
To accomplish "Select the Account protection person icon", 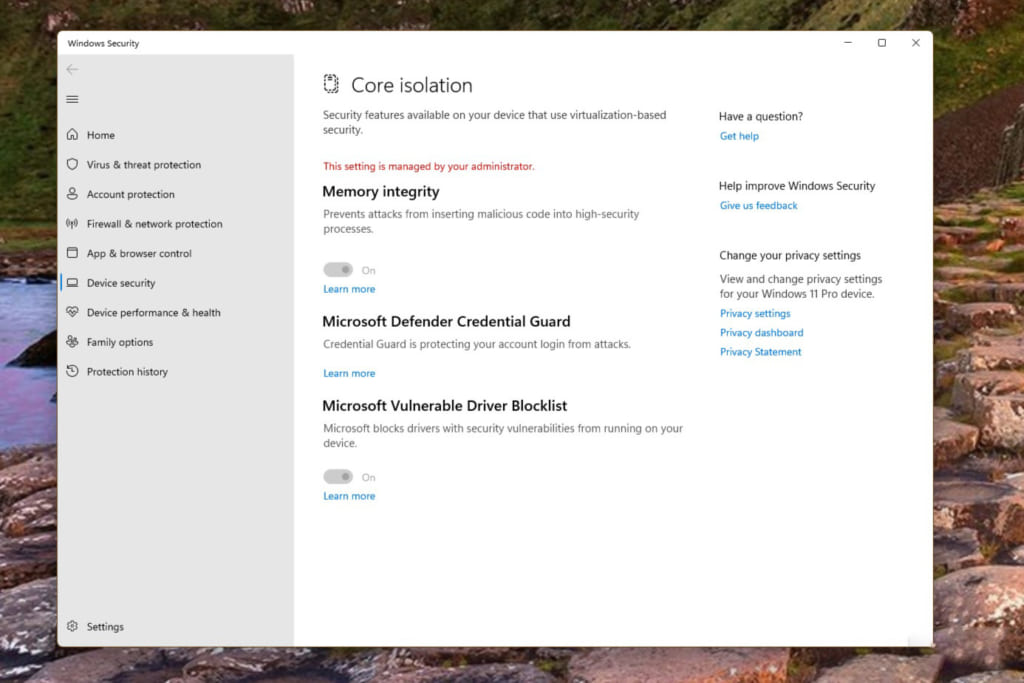I will pyautogui.click(x=72, y=194).
